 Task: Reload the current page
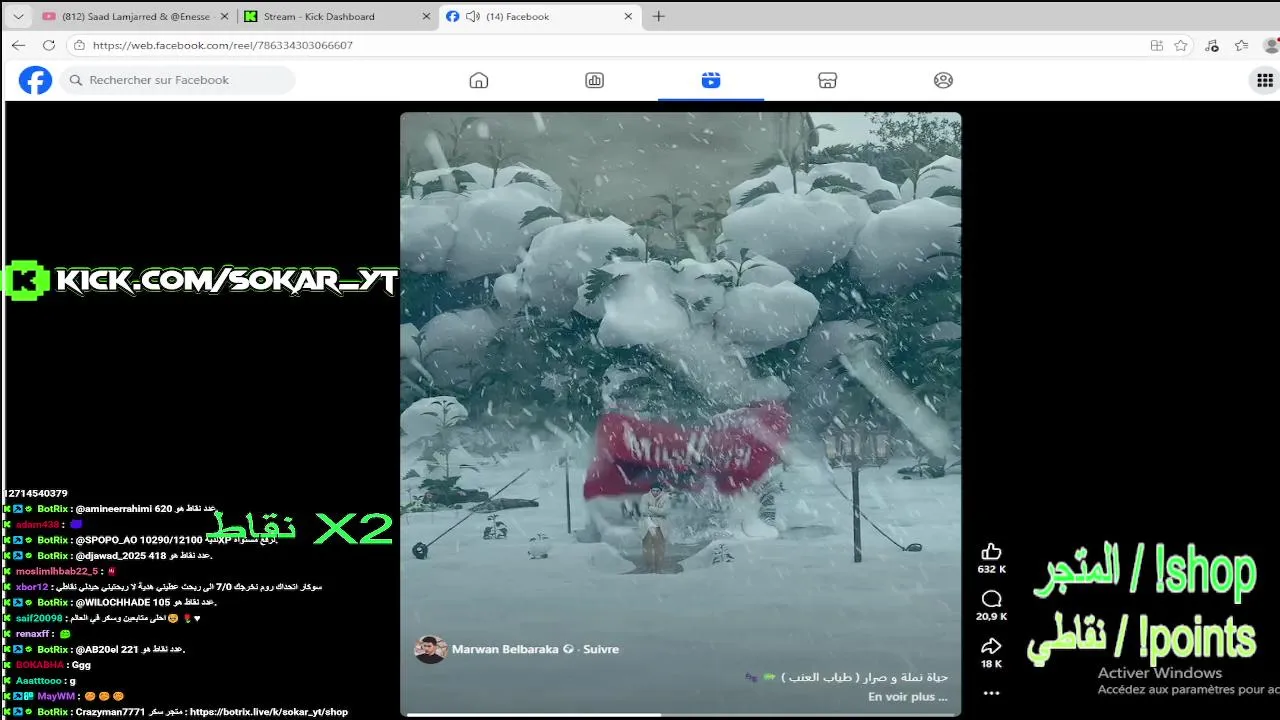click(x=48, y=45)
